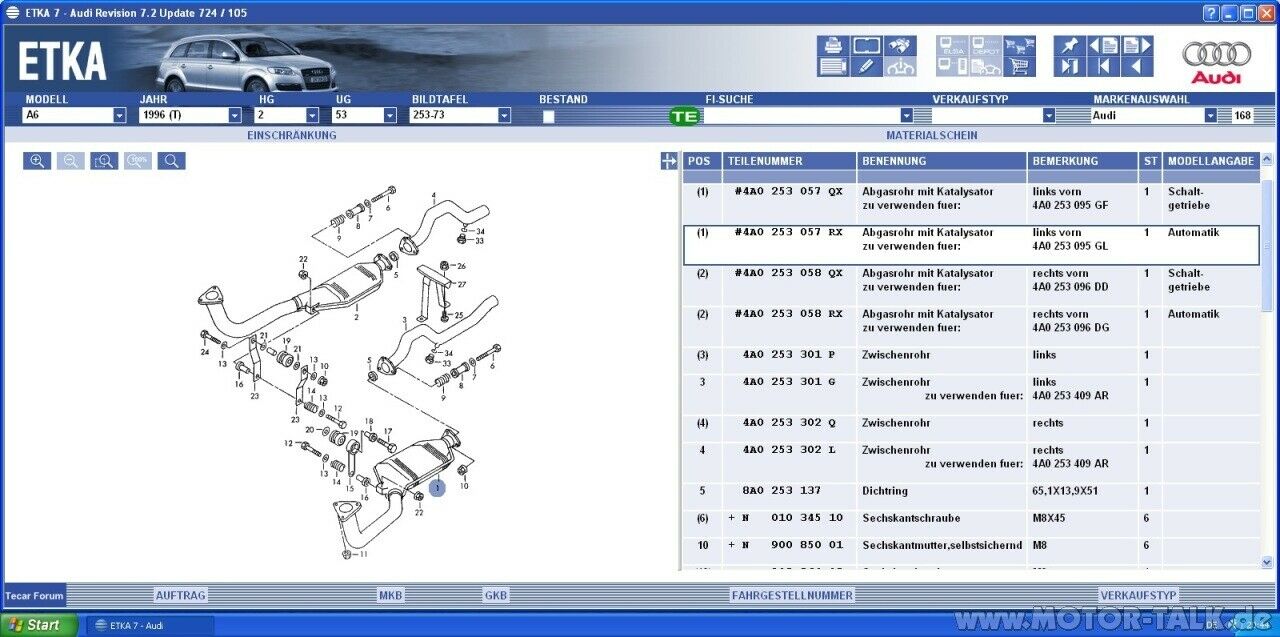
Task: Click ETKA 7 - Audi taskbar button
Action: pos(150,626)
